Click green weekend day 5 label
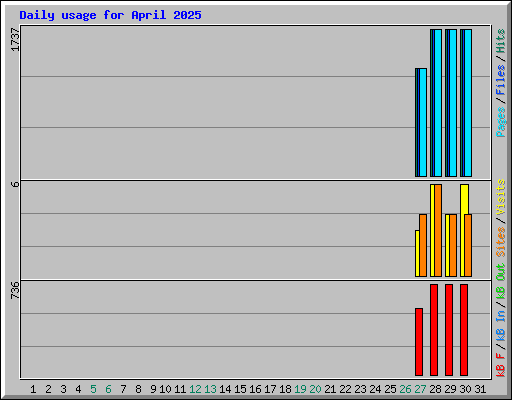512x400 pixels. 93,389
